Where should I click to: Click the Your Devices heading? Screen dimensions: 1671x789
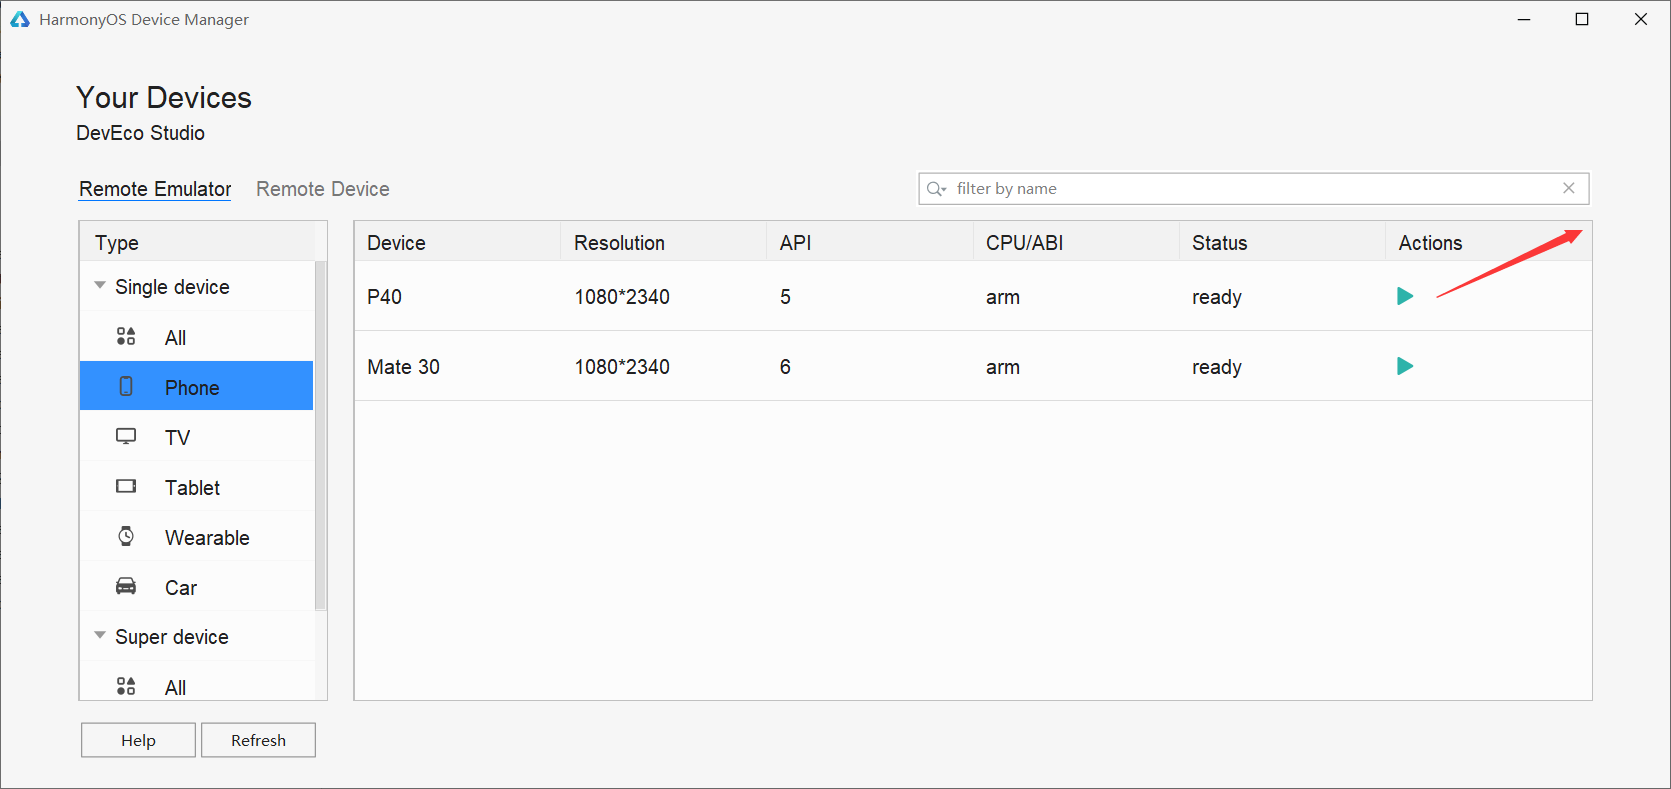click(164, 98)
